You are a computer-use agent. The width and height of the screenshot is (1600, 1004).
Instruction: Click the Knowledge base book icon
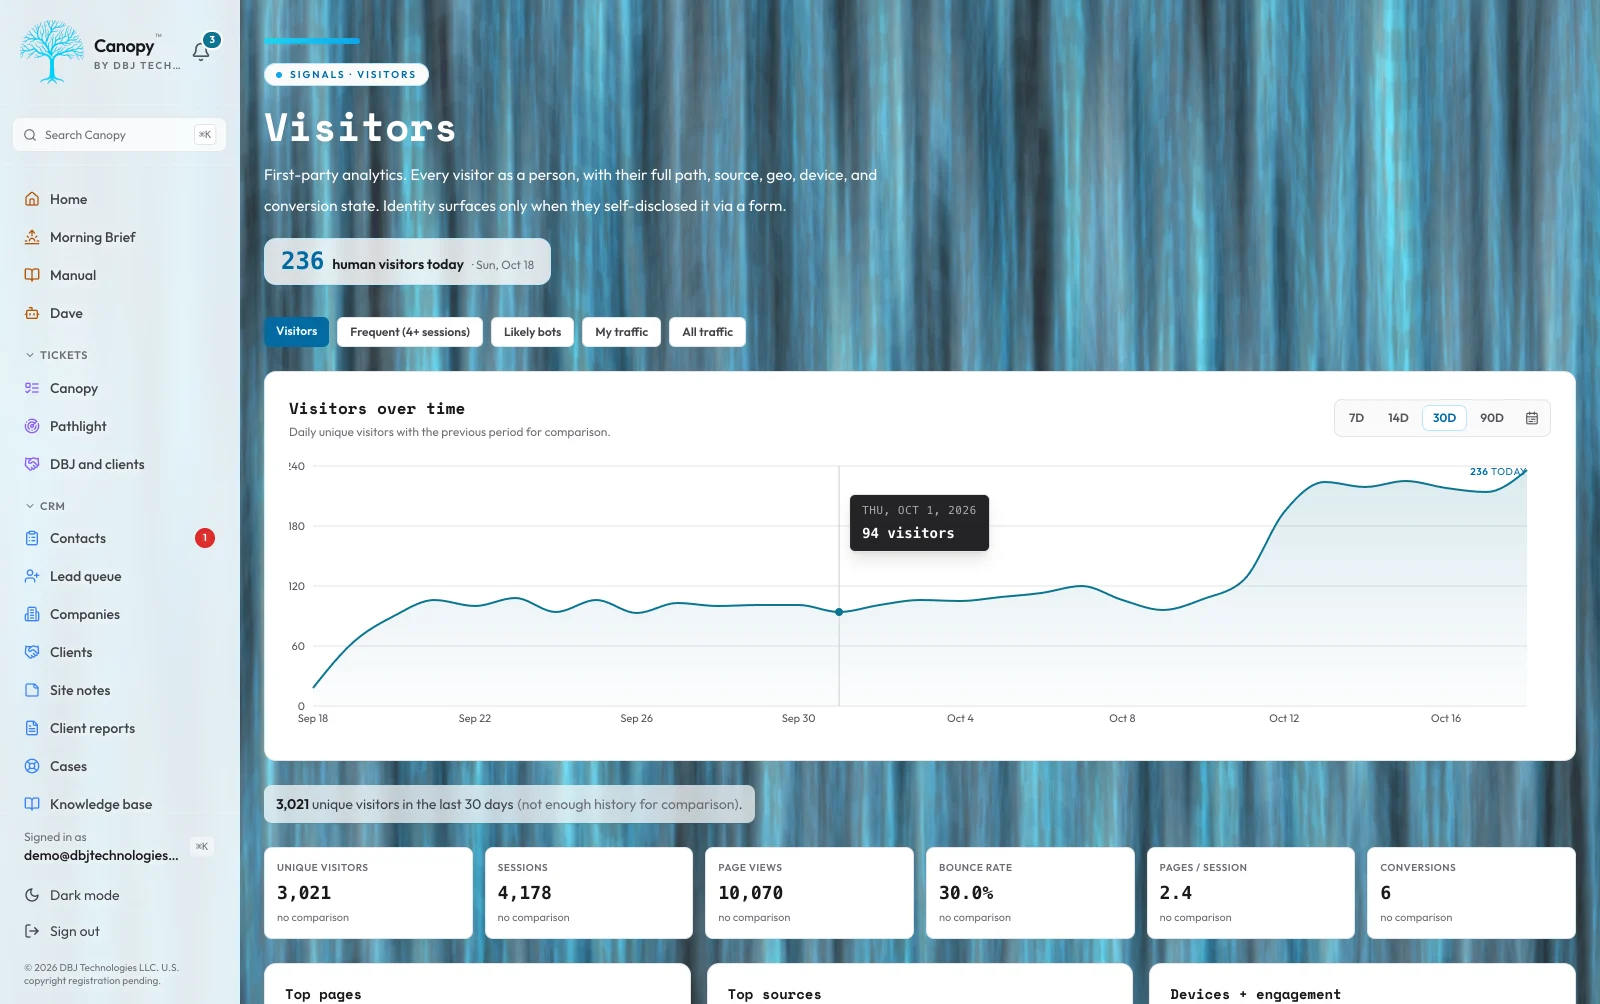[32, 804]
